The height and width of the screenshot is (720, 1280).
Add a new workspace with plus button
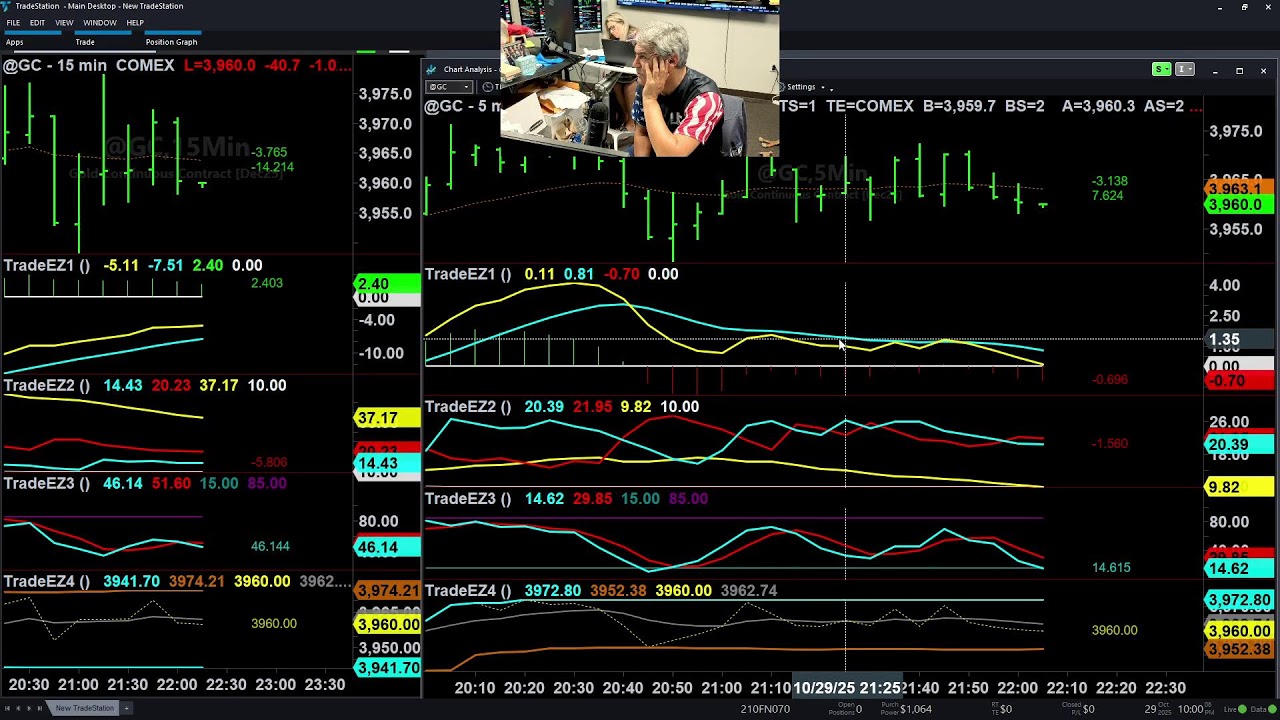pyautogui.click(x=126, y=708)
